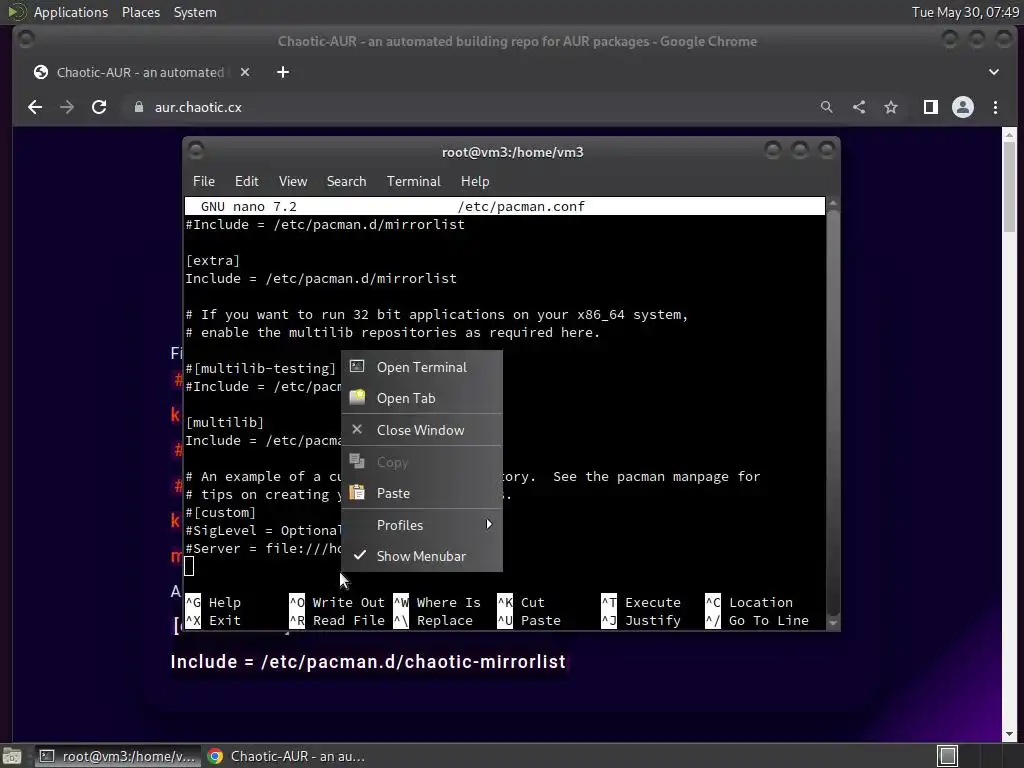1024x768 pixels.
Task: Click the zoom magnifier icon in address bar
Action: 827,107
